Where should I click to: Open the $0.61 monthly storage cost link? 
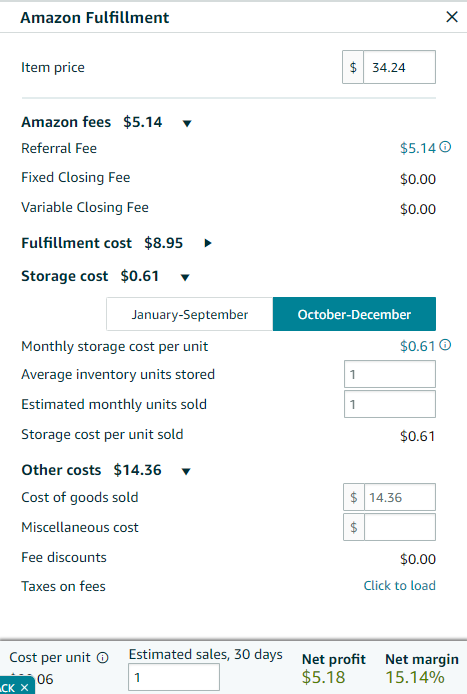click(x=418, y=346)
